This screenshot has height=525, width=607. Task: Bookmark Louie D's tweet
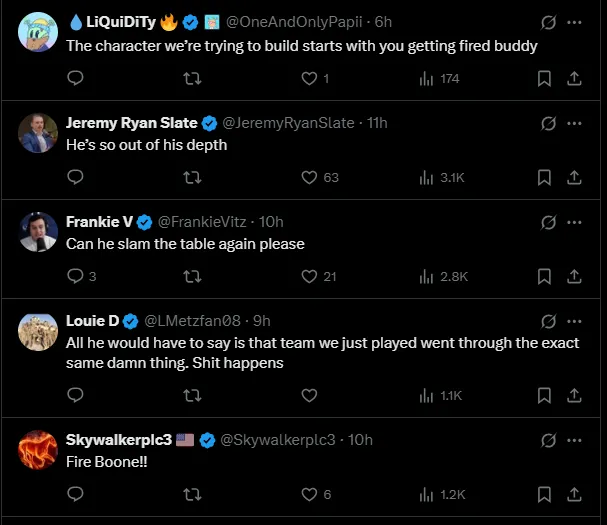pos(544,395)
